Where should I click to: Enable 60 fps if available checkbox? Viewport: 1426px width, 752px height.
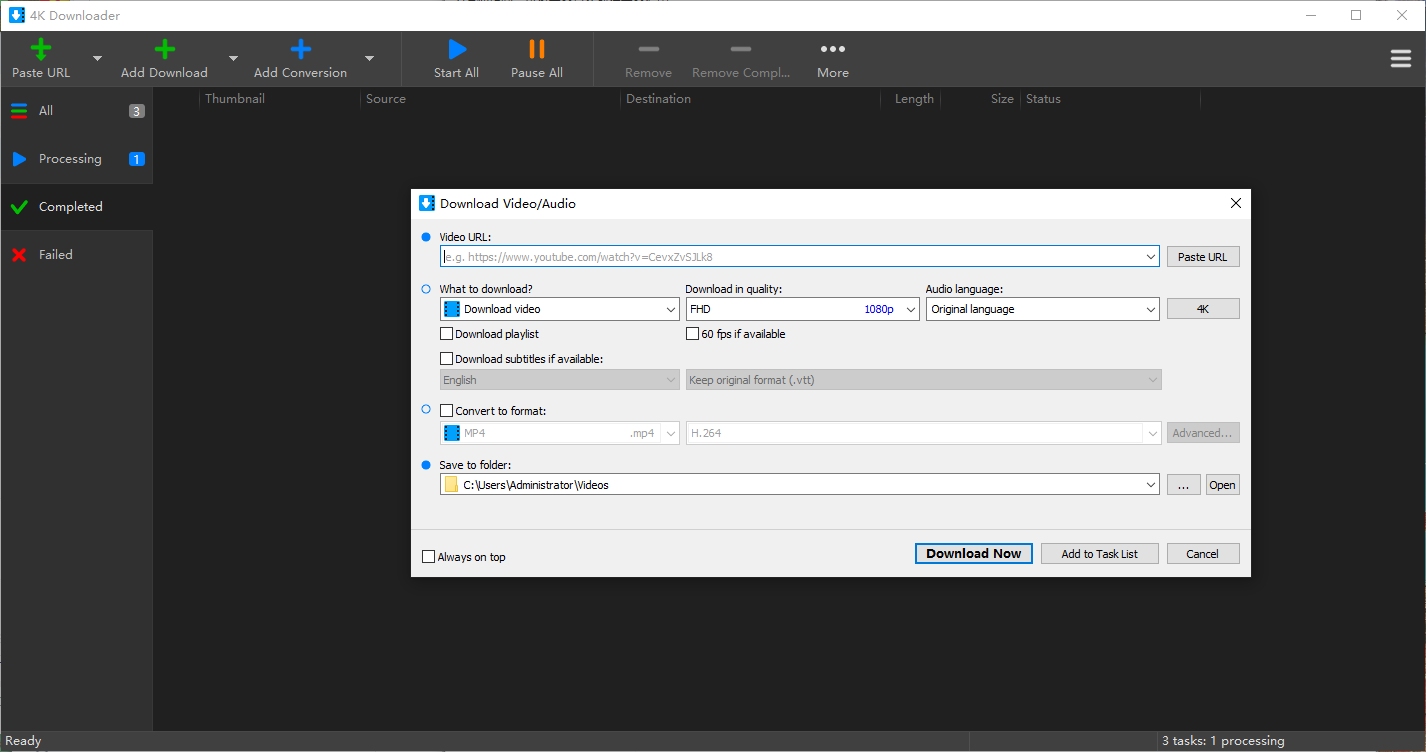692,334
